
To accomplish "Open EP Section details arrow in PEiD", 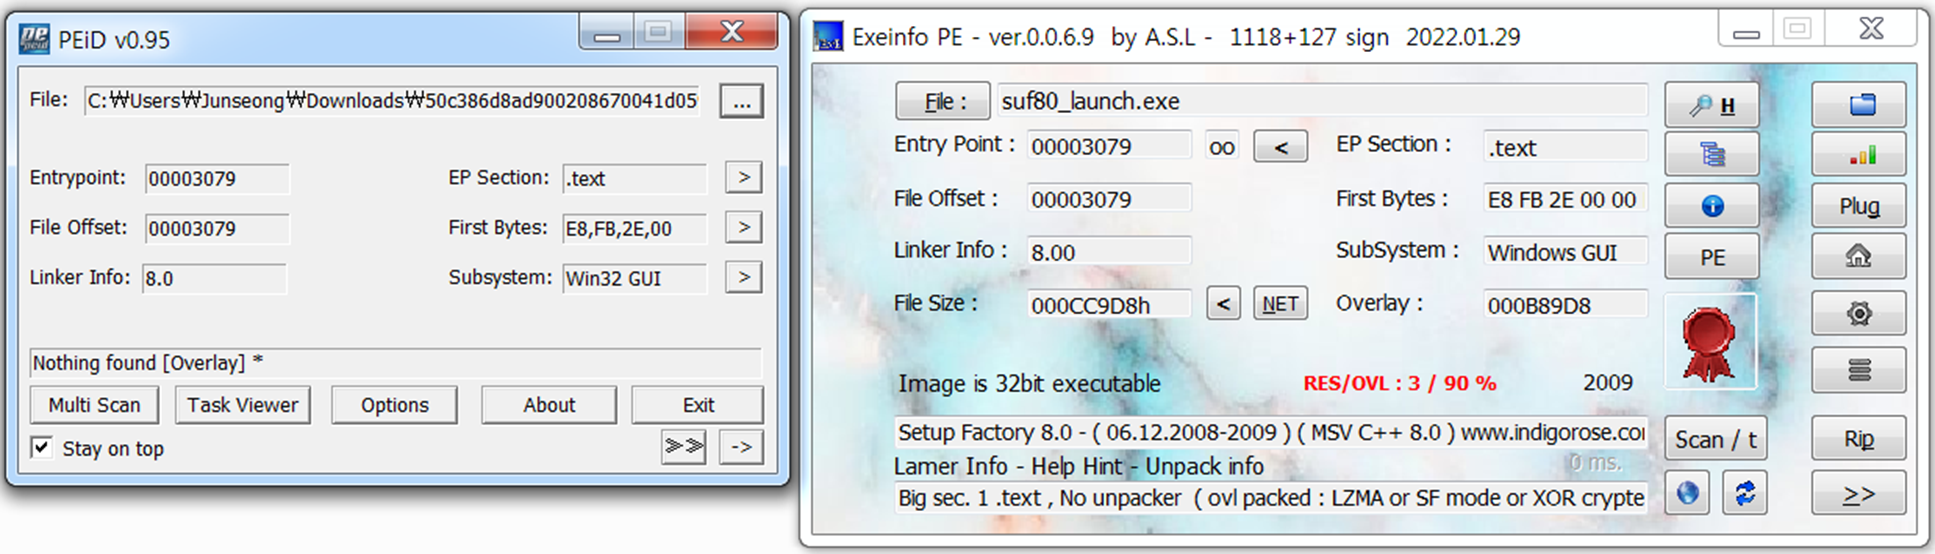I will click(743, 178).
